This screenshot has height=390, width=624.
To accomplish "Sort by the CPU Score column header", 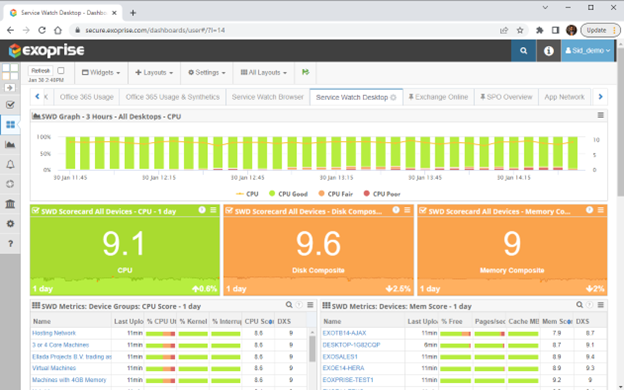I will pos(259,321).
